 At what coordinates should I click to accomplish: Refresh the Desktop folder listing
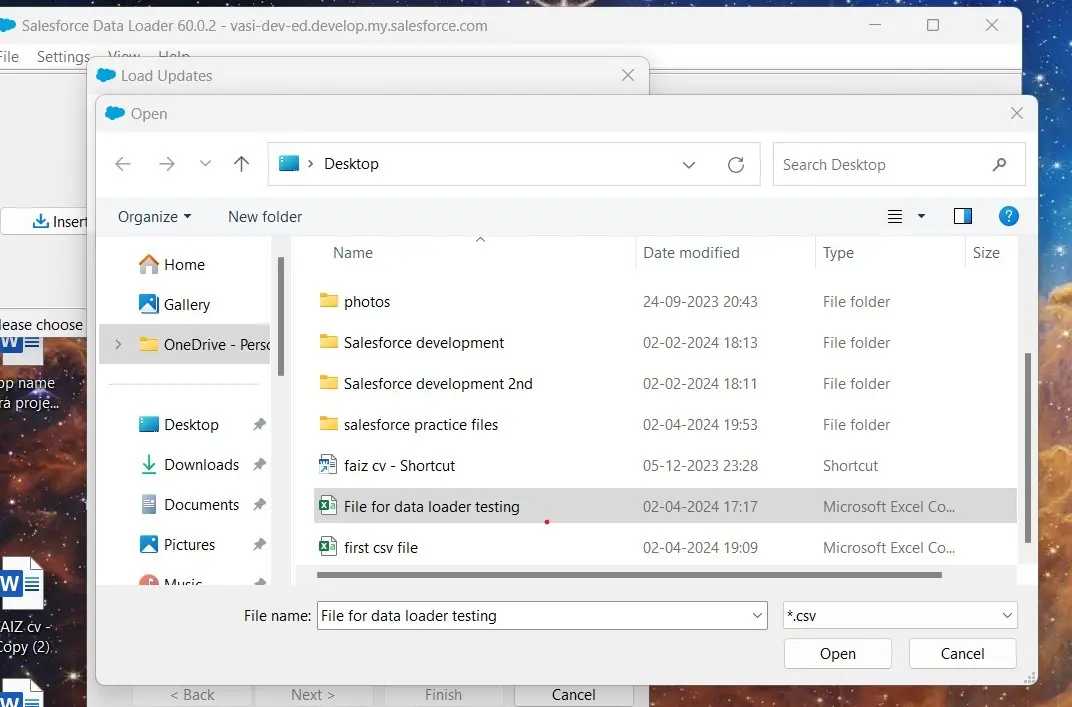736,165
